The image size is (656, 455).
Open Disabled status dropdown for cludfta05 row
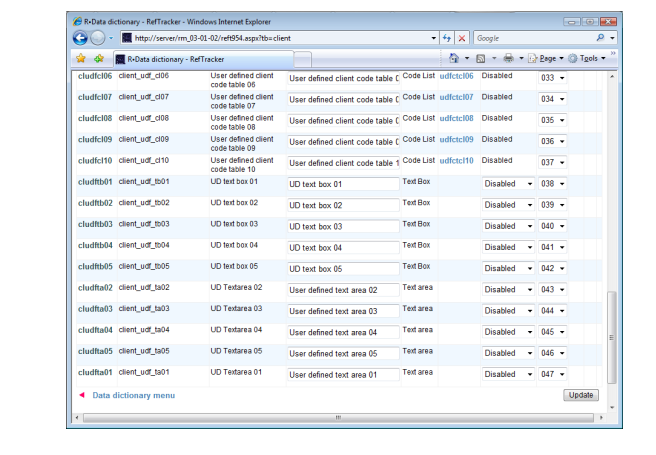click(x=508, y=353)
